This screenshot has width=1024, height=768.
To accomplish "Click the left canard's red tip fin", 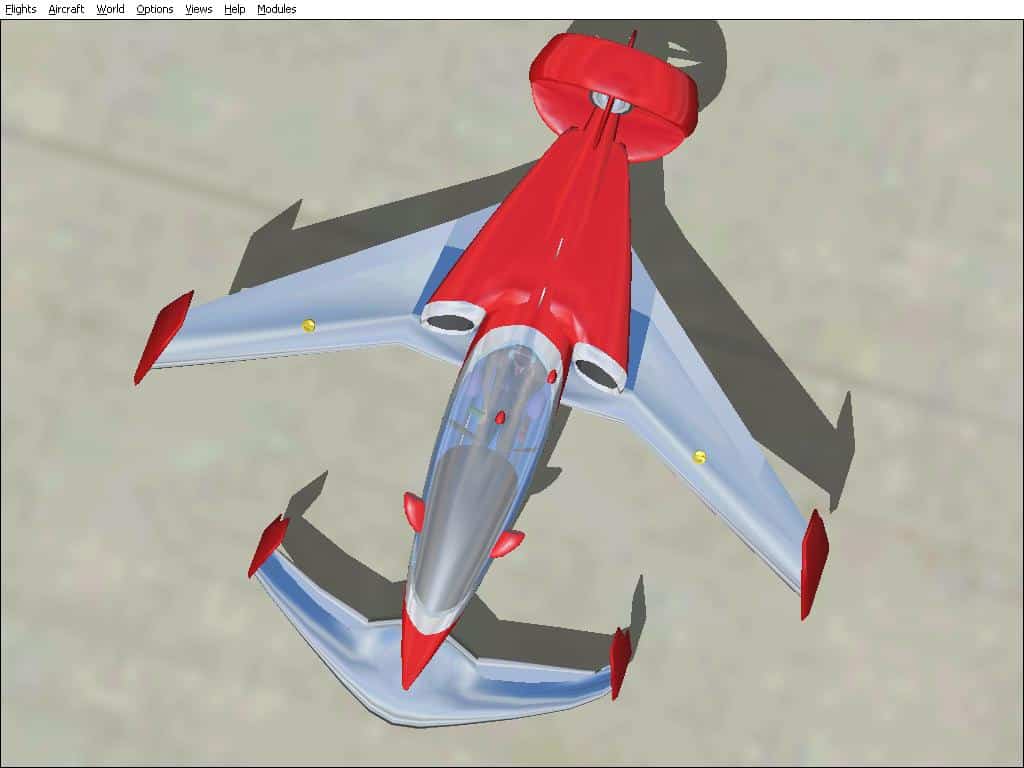I will click(268, 545).
